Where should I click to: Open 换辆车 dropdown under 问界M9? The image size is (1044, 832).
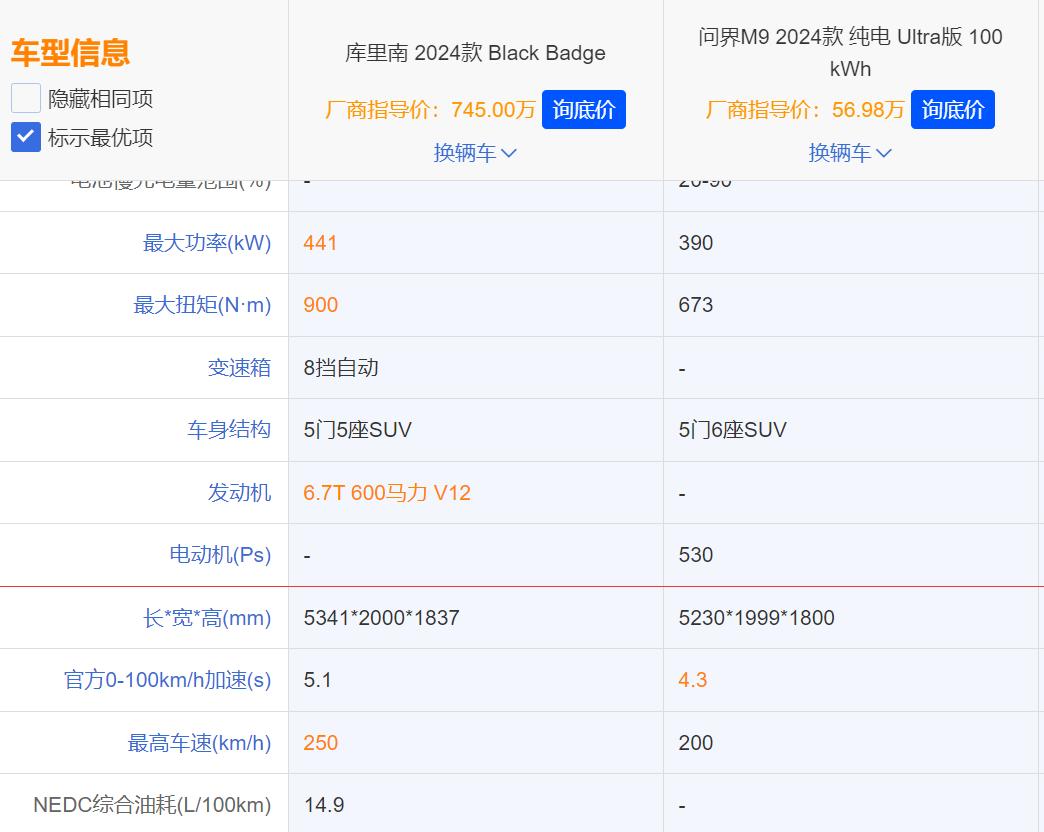tap(850, 153)
